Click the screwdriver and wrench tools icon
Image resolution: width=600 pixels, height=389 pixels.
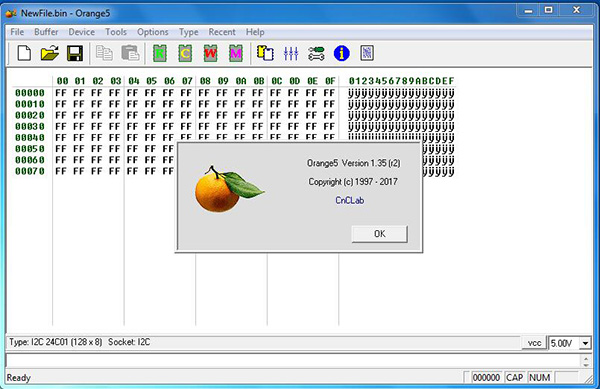pos(316,53)
